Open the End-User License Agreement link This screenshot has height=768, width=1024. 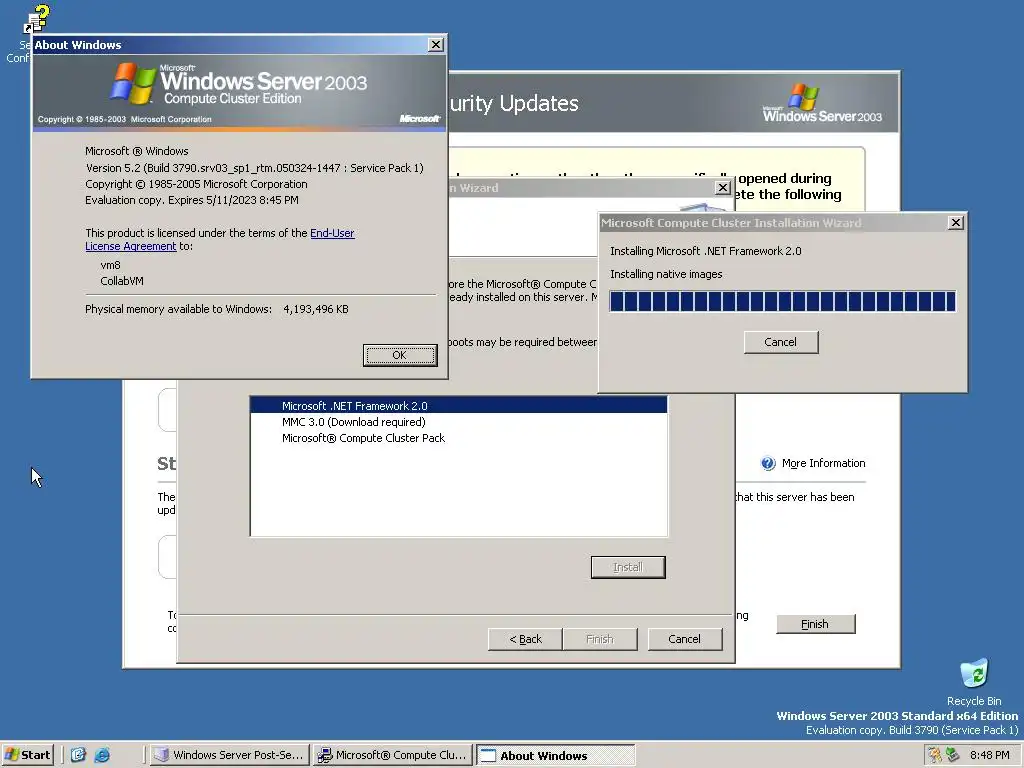332,233
